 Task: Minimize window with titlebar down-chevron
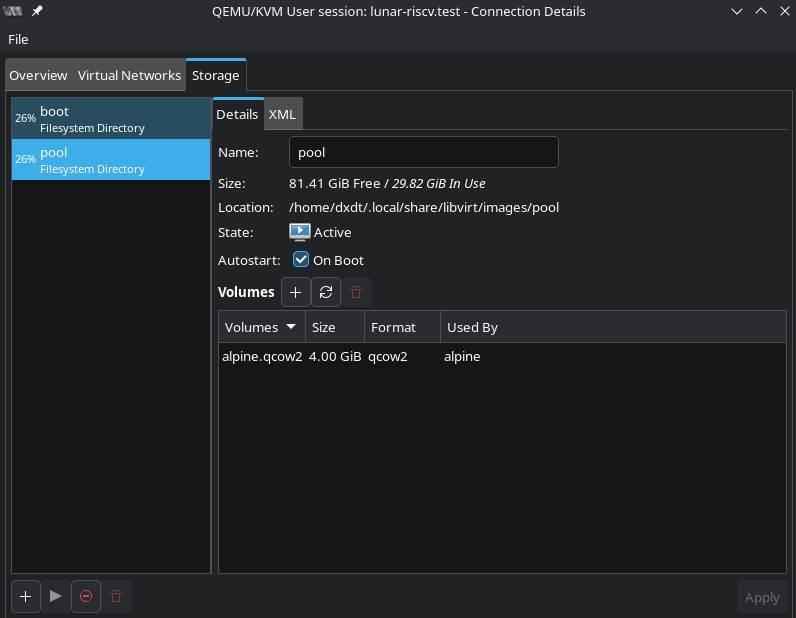pos(737,11)
